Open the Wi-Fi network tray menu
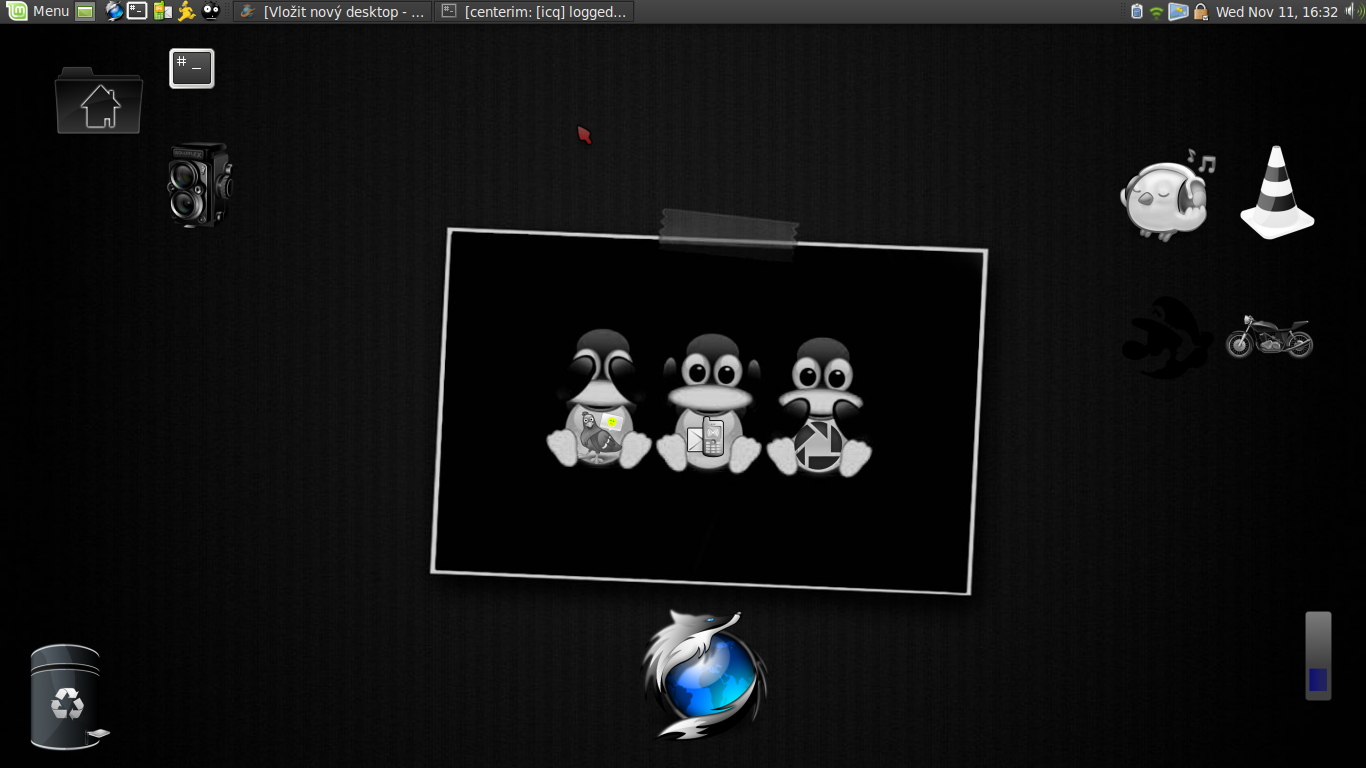1366x768 pixels. [x=1156, y=12]
